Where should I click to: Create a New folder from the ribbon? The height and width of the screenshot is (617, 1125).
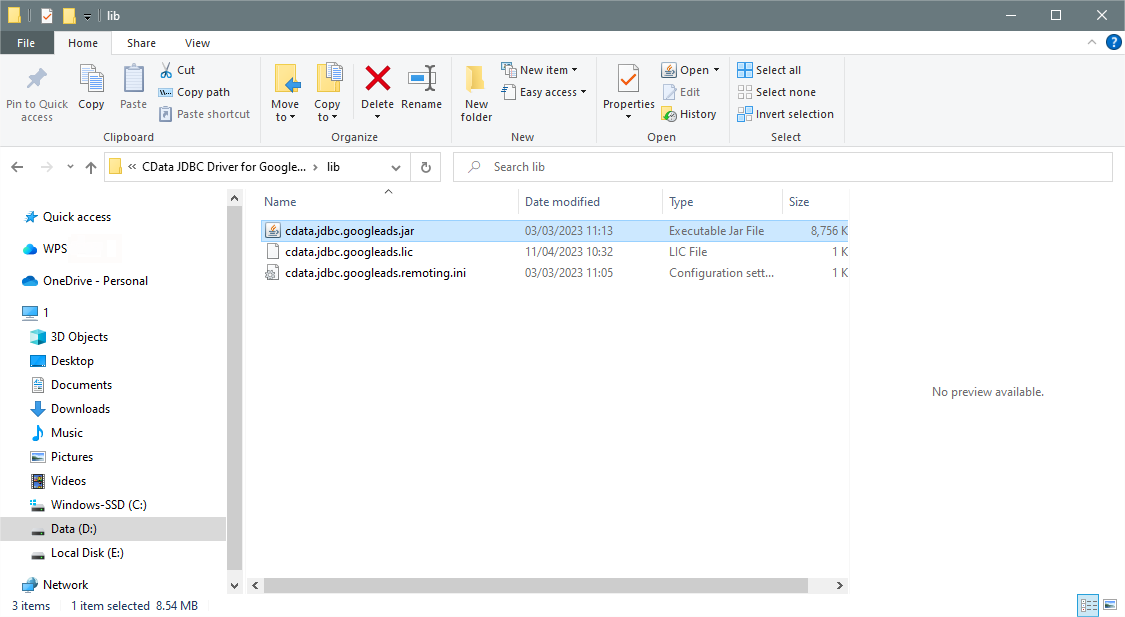tap(475, 90)
